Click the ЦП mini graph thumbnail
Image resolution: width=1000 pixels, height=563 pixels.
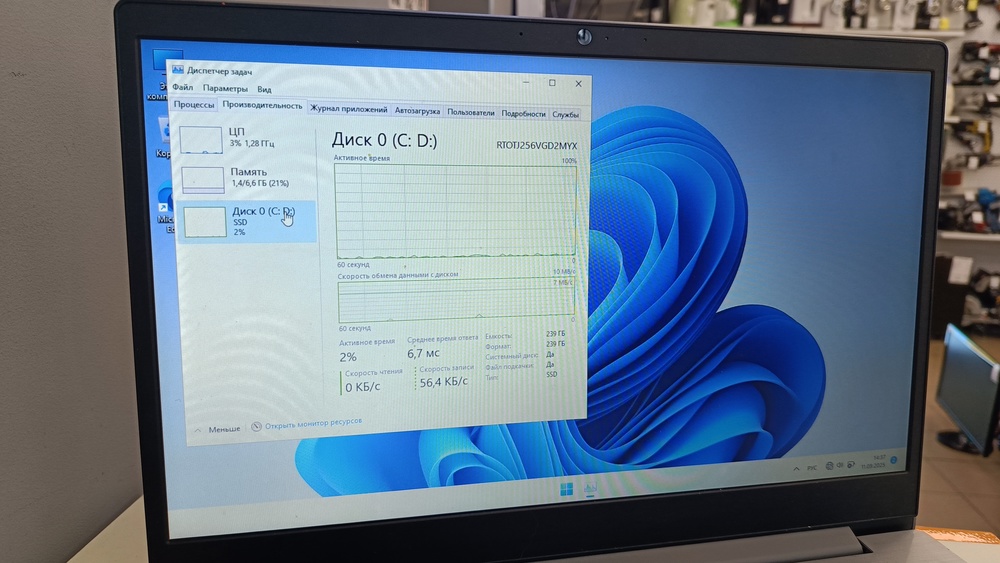201,140
